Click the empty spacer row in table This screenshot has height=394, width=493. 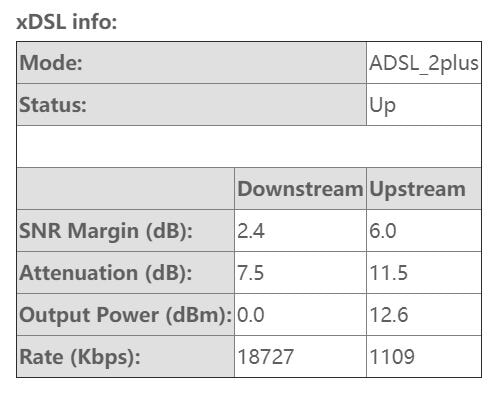[x=249, y=147]
